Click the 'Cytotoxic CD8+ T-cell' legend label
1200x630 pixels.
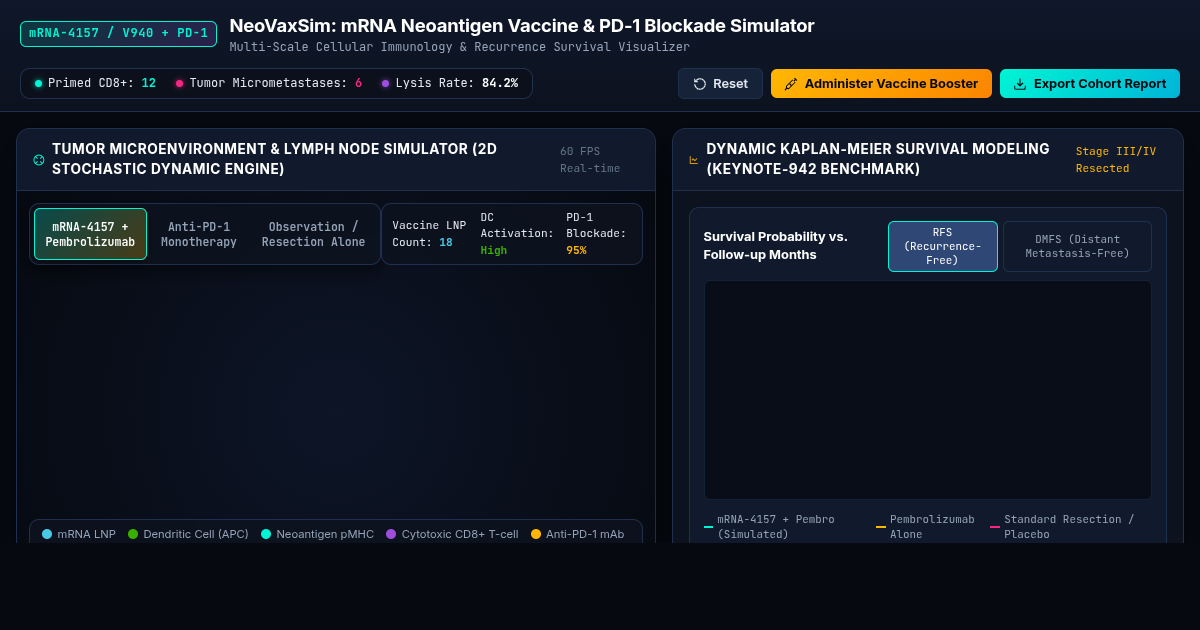[x=460, y=534]
